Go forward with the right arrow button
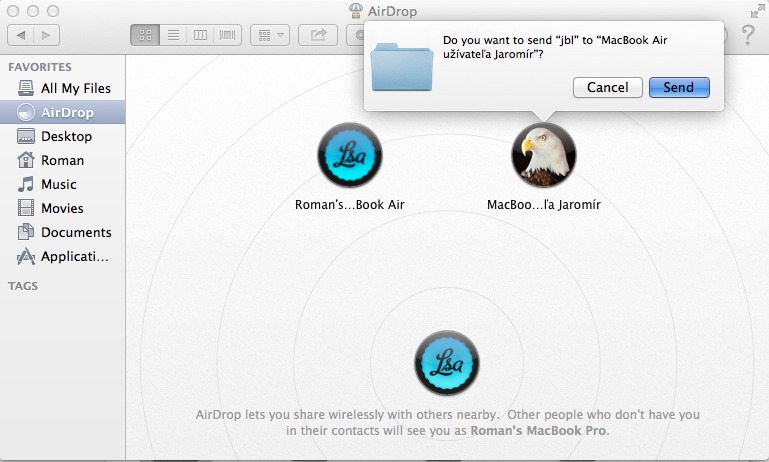Viewport: 769px width, 462px height. tap(47, 35)
